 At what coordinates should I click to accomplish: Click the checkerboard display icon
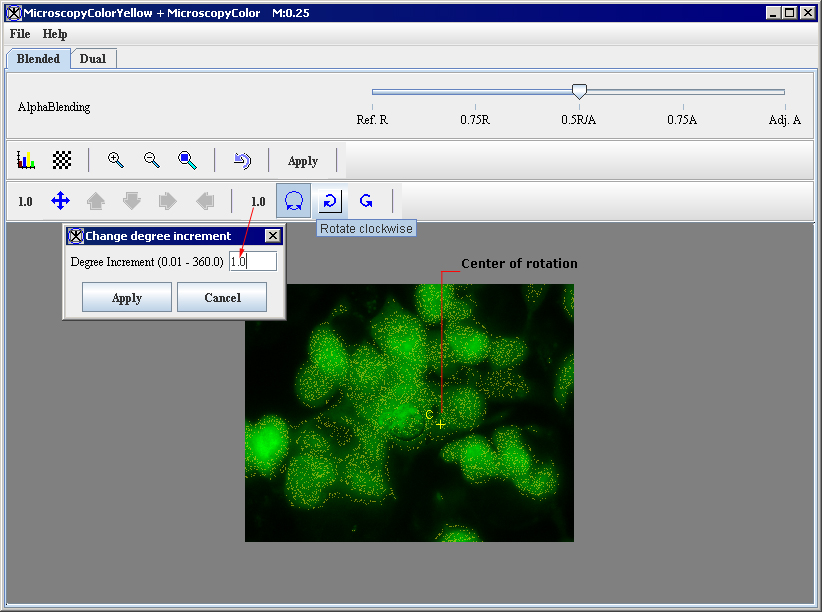coord(62,160)
